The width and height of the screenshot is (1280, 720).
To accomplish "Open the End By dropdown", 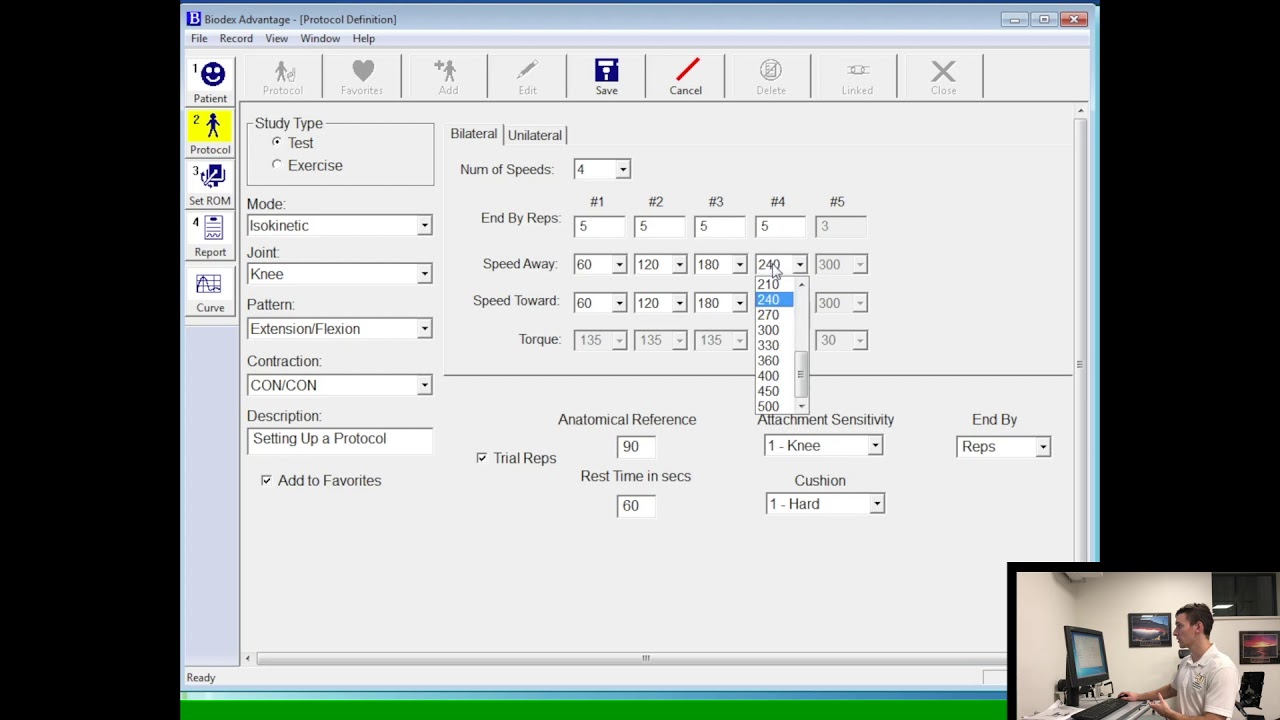I will (x=1042, y=447).
